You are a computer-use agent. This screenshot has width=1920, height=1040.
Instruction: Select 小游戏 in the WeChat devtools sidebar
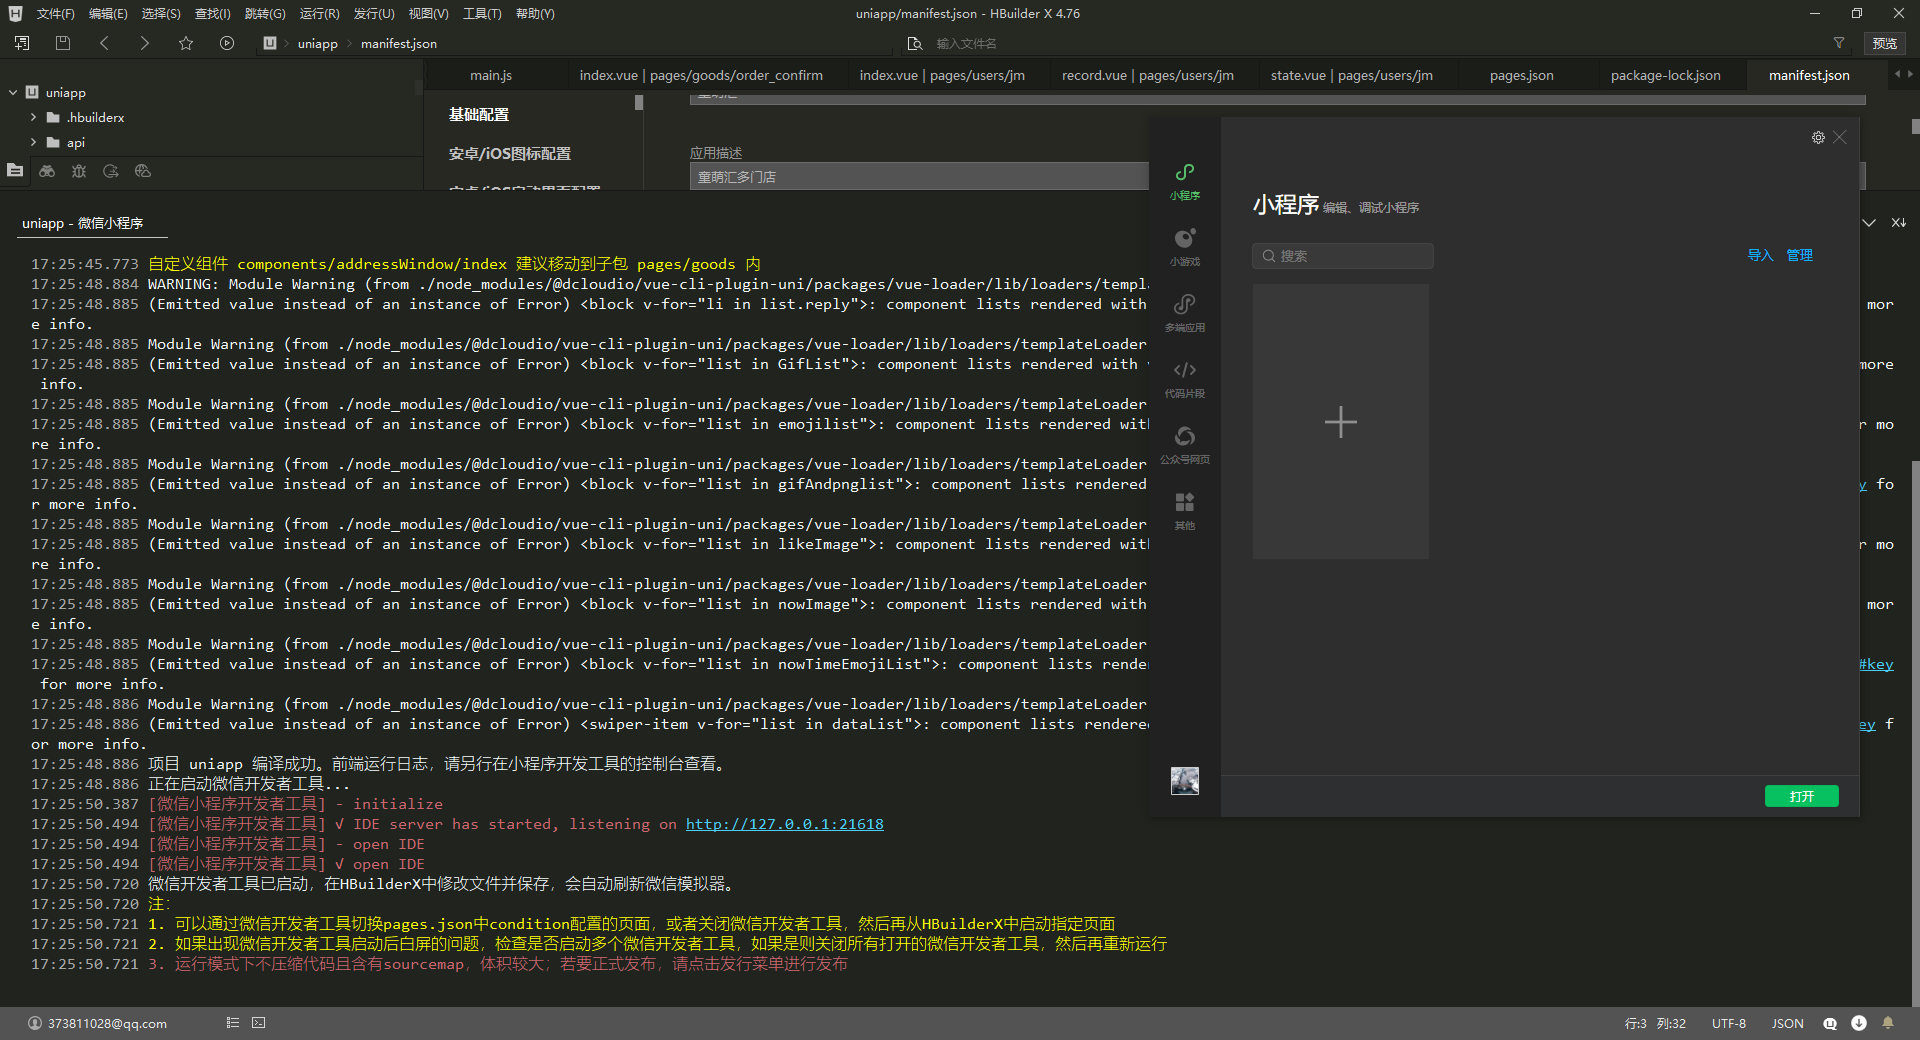click(1185, 247)
